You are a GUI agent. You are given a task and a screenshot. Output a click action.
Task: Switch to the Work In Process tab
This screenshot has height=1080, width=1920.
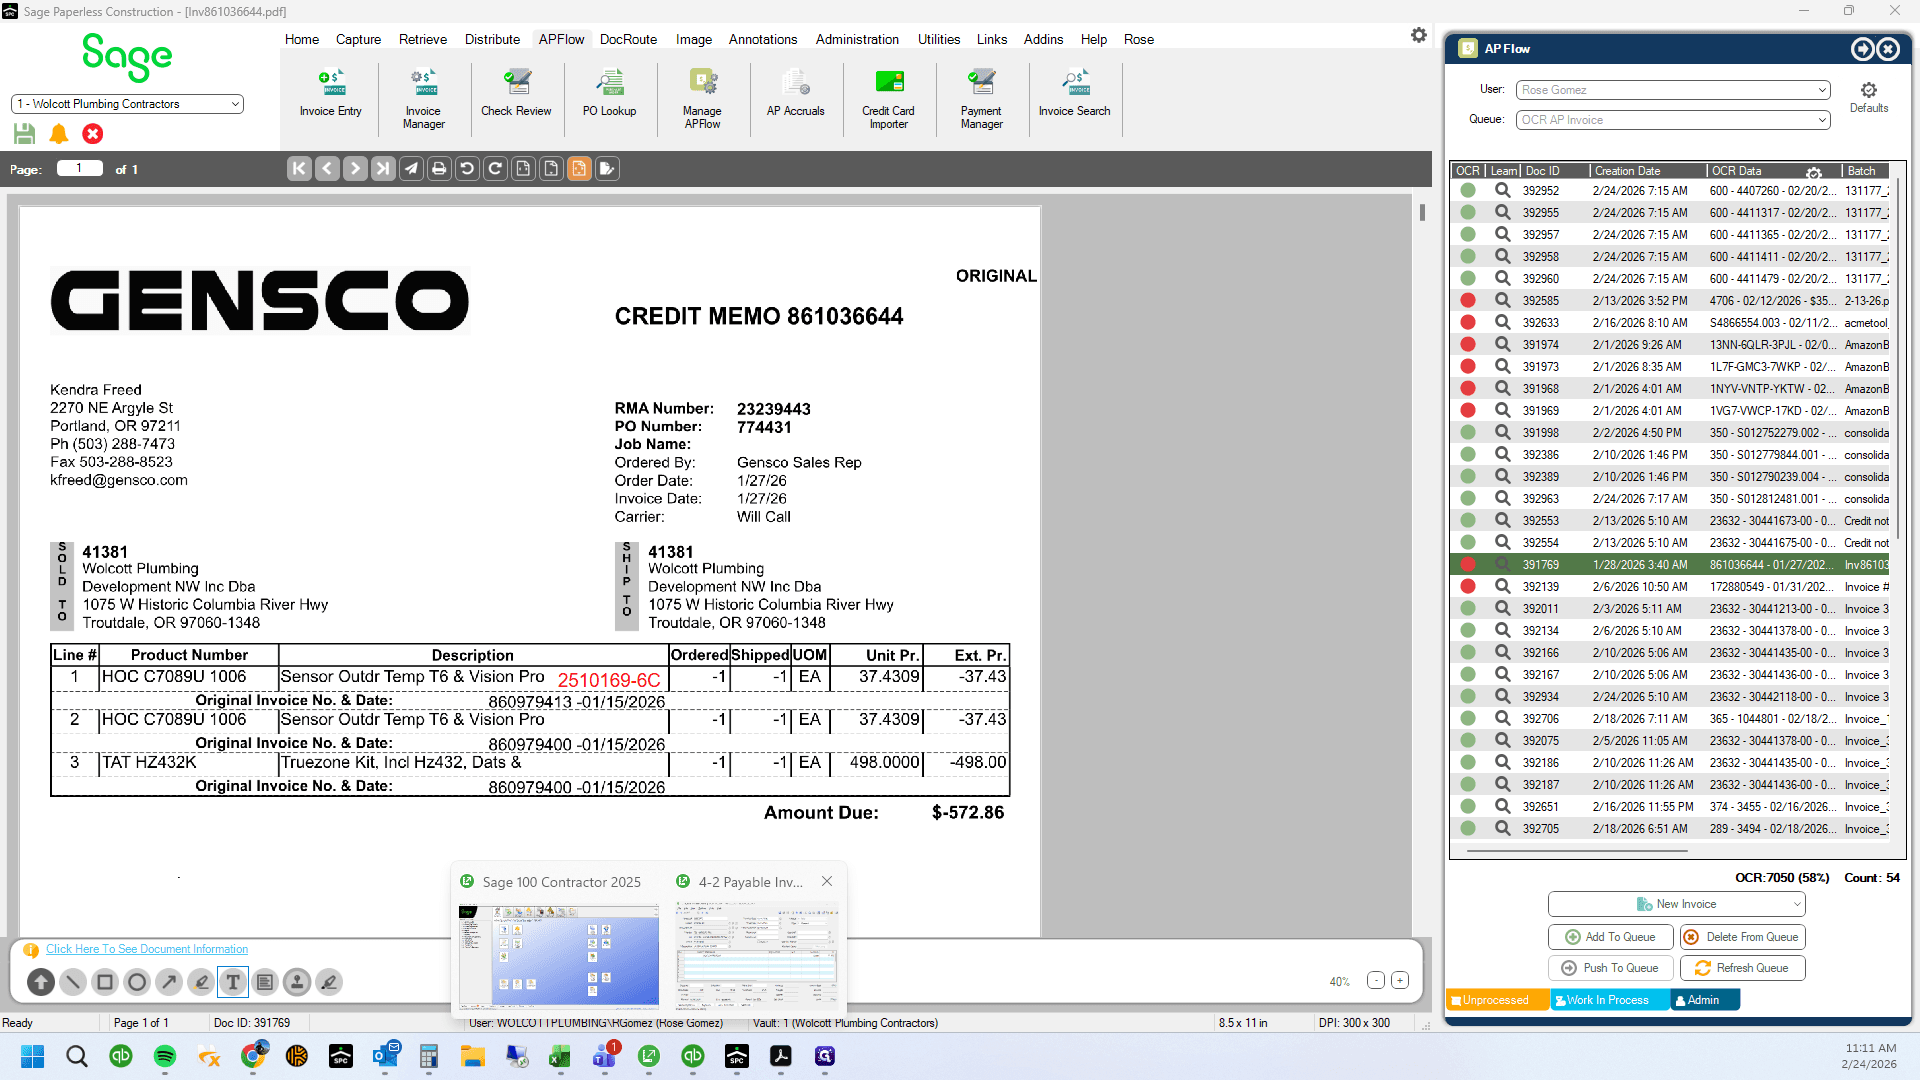coord(1609,1000)
